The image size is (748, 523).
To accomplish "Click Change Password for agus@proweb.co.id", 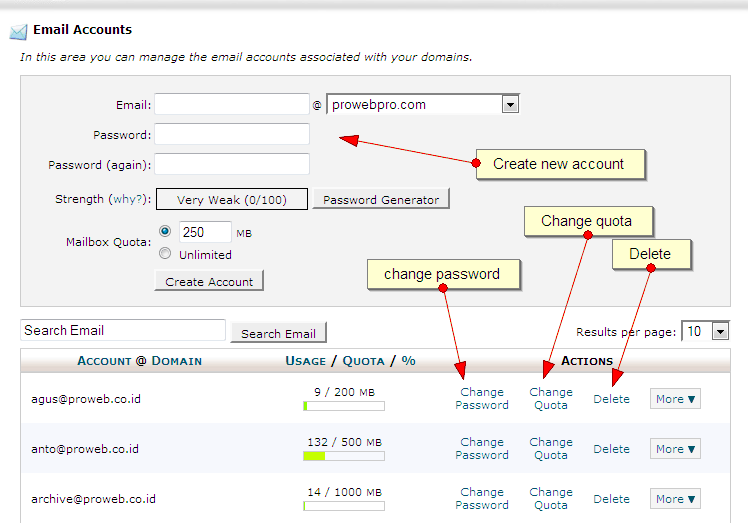I will (x=482, y=398).
